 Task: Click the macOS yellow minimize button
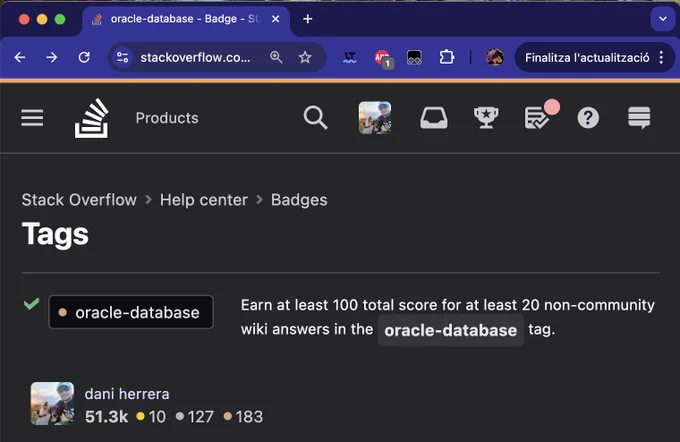click(42, 19)
